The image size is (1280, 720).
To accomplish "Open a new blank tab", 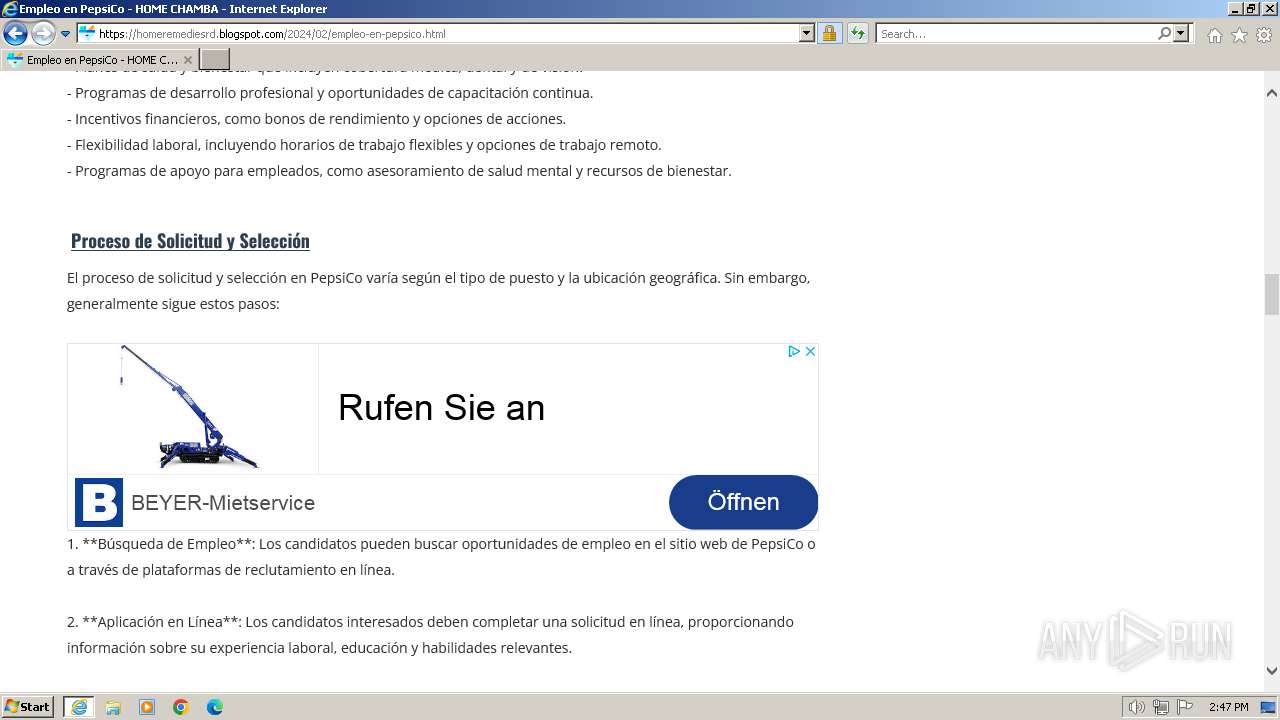I will [x=215, y=59].
